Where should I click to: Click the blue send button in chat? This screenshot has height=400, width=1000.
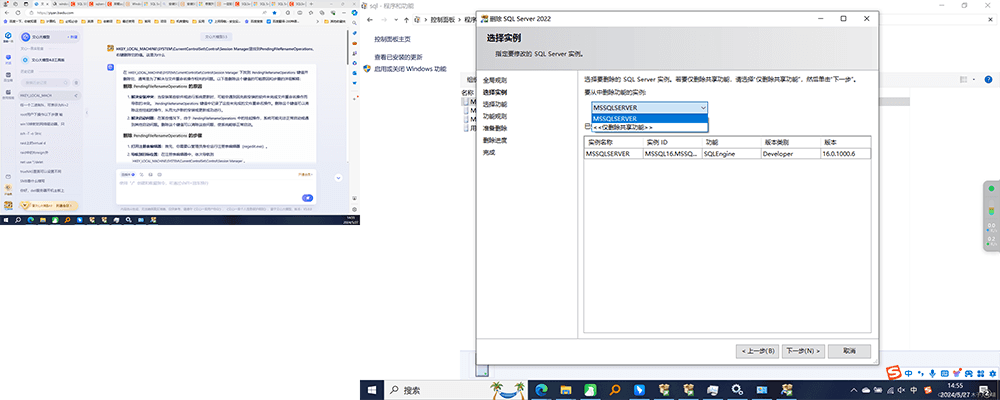[307, 198]
